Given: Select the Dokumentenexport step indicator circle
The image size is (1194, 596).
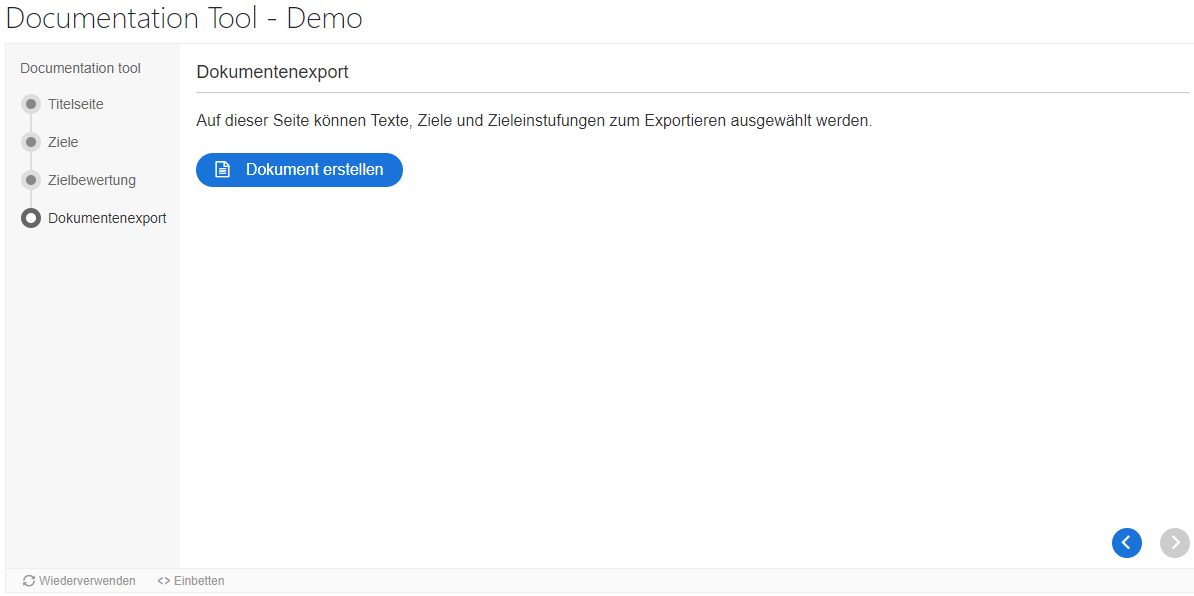Looking at the screenshot, I should (31, 218).
